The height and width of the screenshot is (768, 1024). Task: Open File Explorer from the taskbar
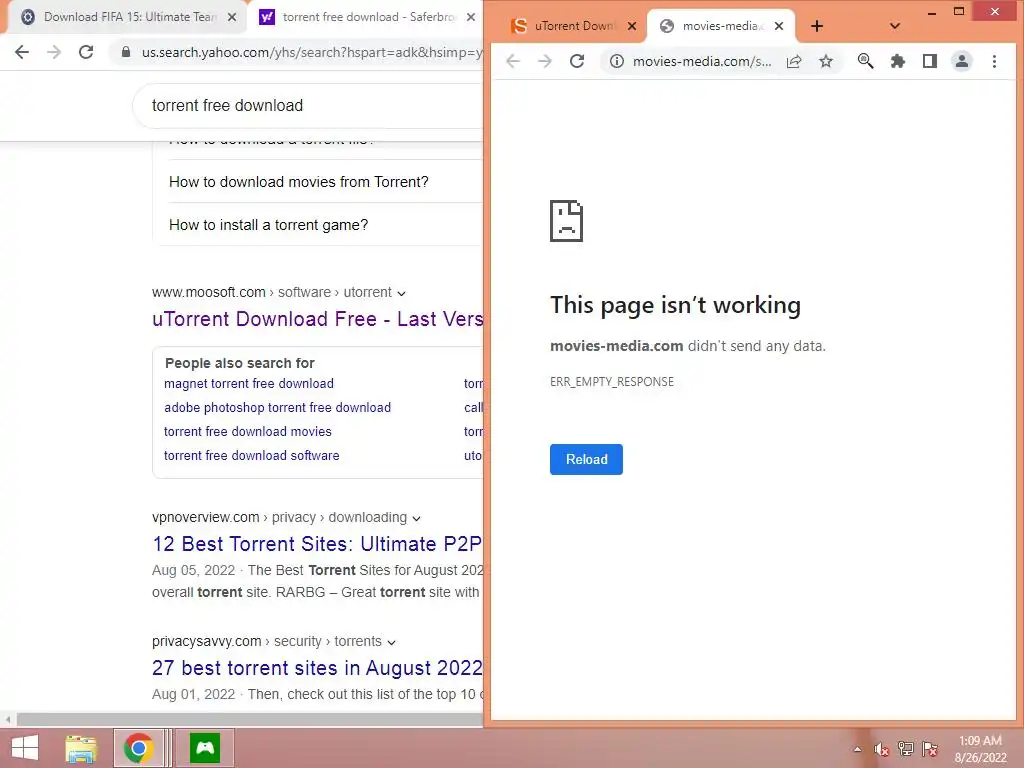[80, 748]
